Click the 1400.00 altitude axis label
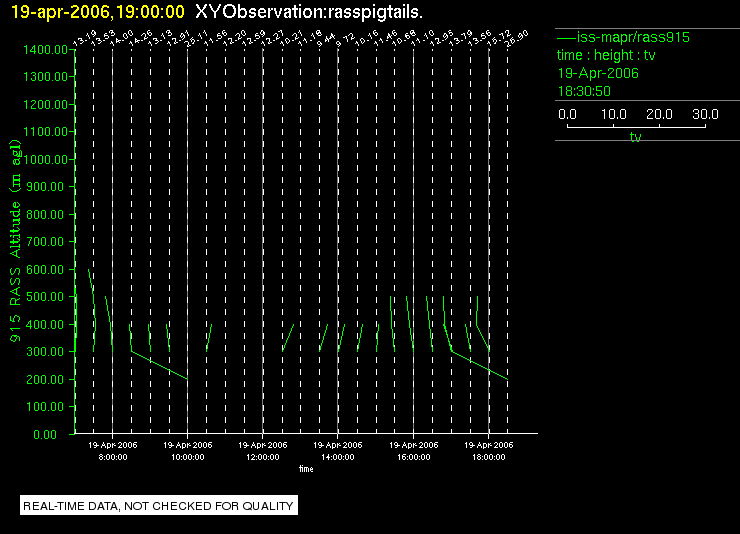740x534 pixels. pos(45,50)
